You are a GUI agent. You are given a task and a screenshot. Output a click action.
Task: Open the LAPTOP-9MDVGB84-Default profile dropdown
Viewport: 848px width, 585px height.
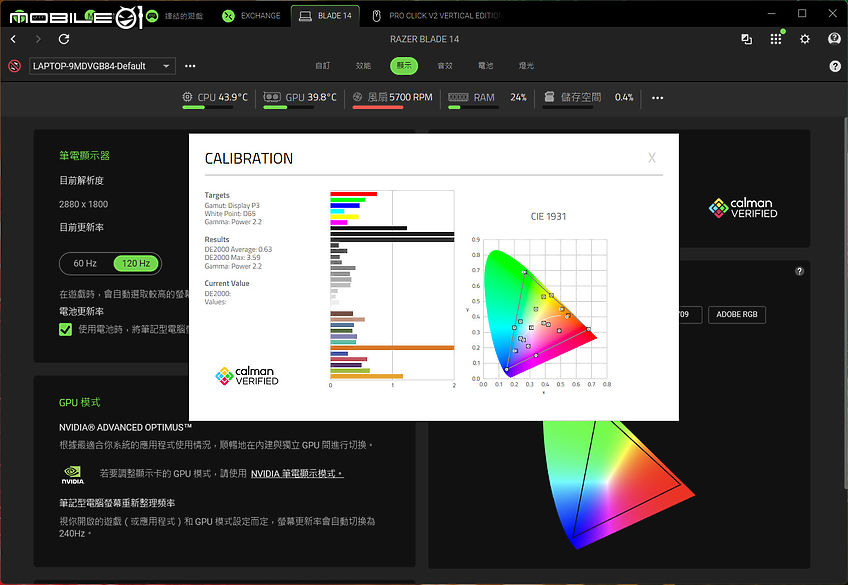click(x=102, y=66)
